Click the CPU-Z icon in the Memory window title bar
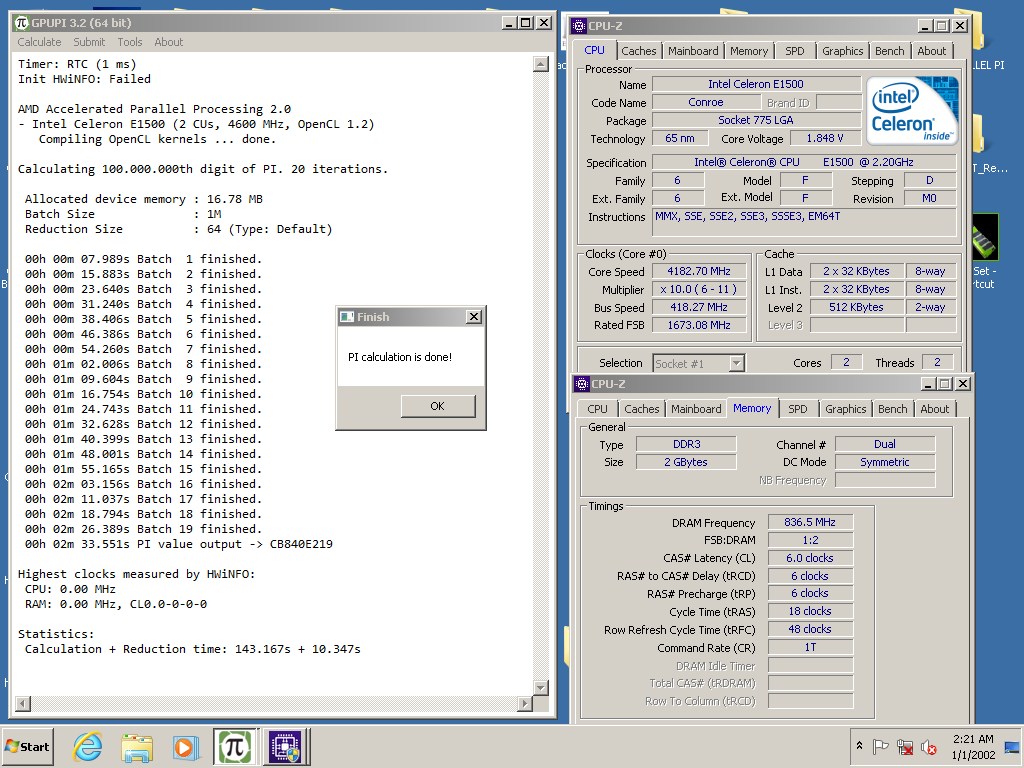The image size is (1024, 768). click(x=581, y=384)
